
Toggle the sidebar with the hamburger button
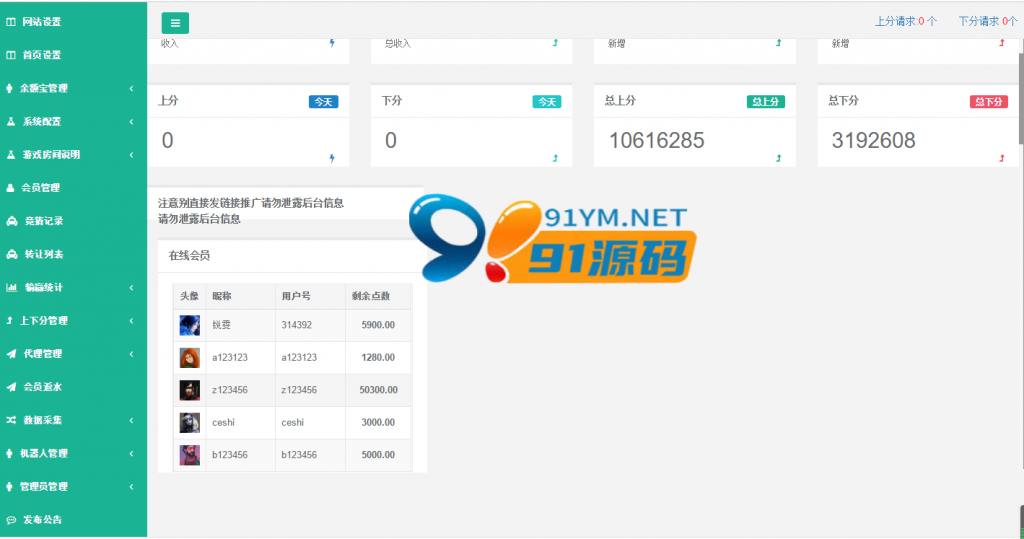click(175, 23)
